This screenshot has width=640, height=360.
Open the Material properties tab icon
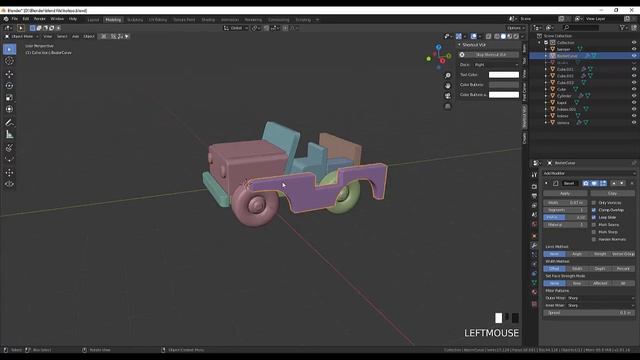[534, 292]
